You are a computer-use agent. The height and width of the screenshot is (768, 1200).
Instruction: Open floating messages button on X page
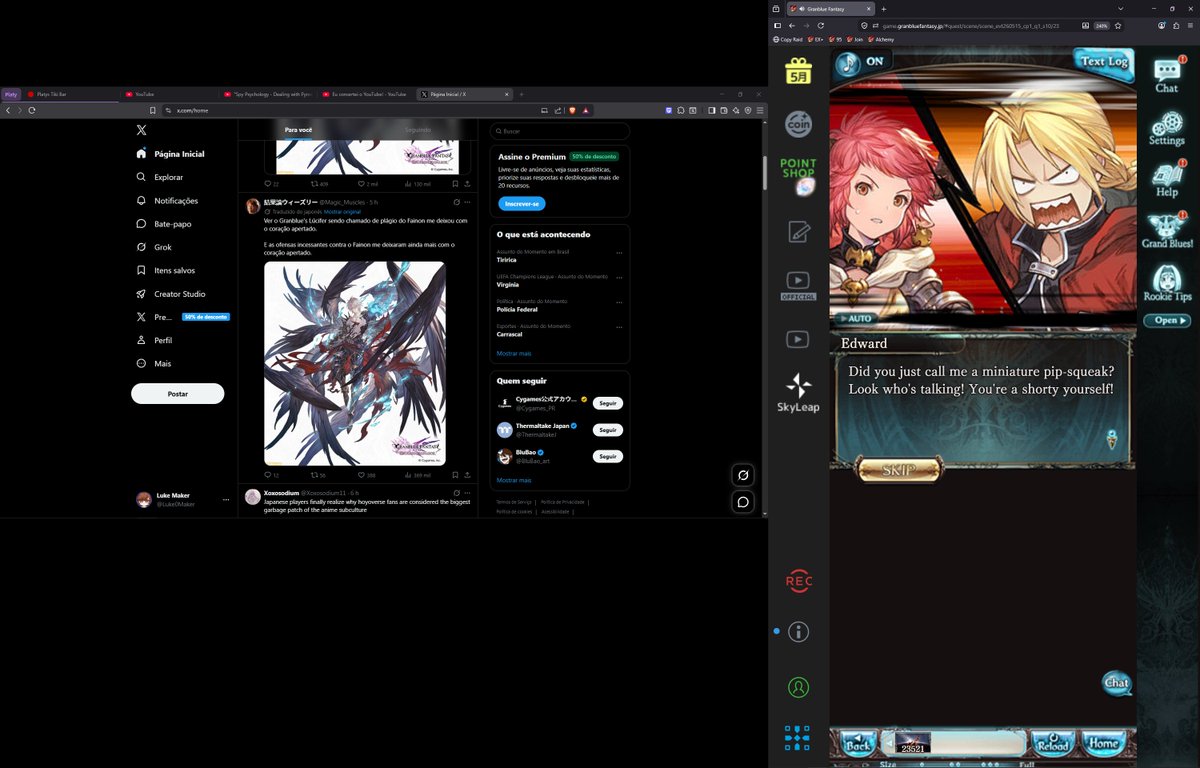(743, 502)
